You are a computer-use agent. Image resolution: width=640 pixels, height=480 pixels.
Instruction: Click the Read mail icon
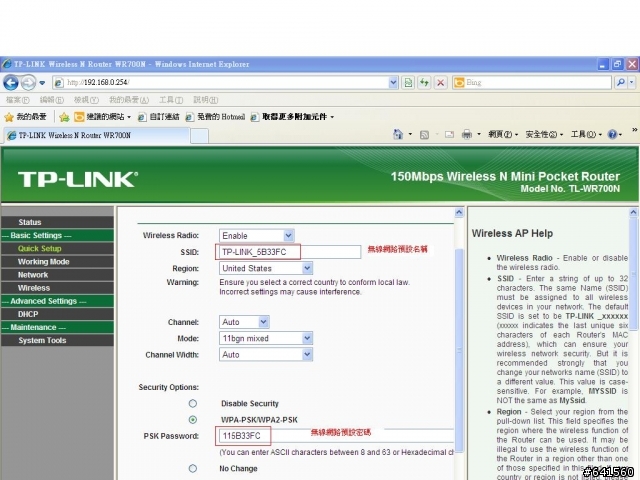pos(449,135)
